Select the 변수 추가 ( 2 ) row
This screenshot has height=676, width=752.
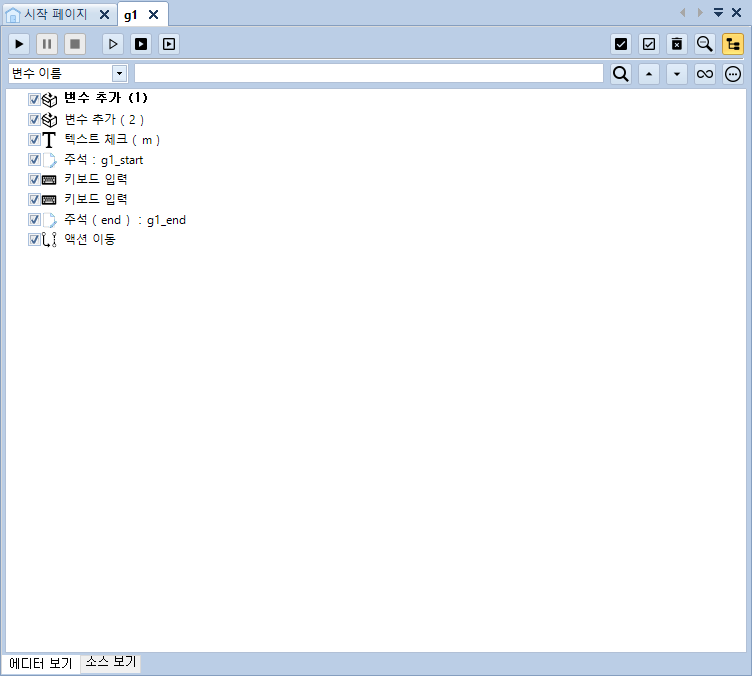(104, 119)
